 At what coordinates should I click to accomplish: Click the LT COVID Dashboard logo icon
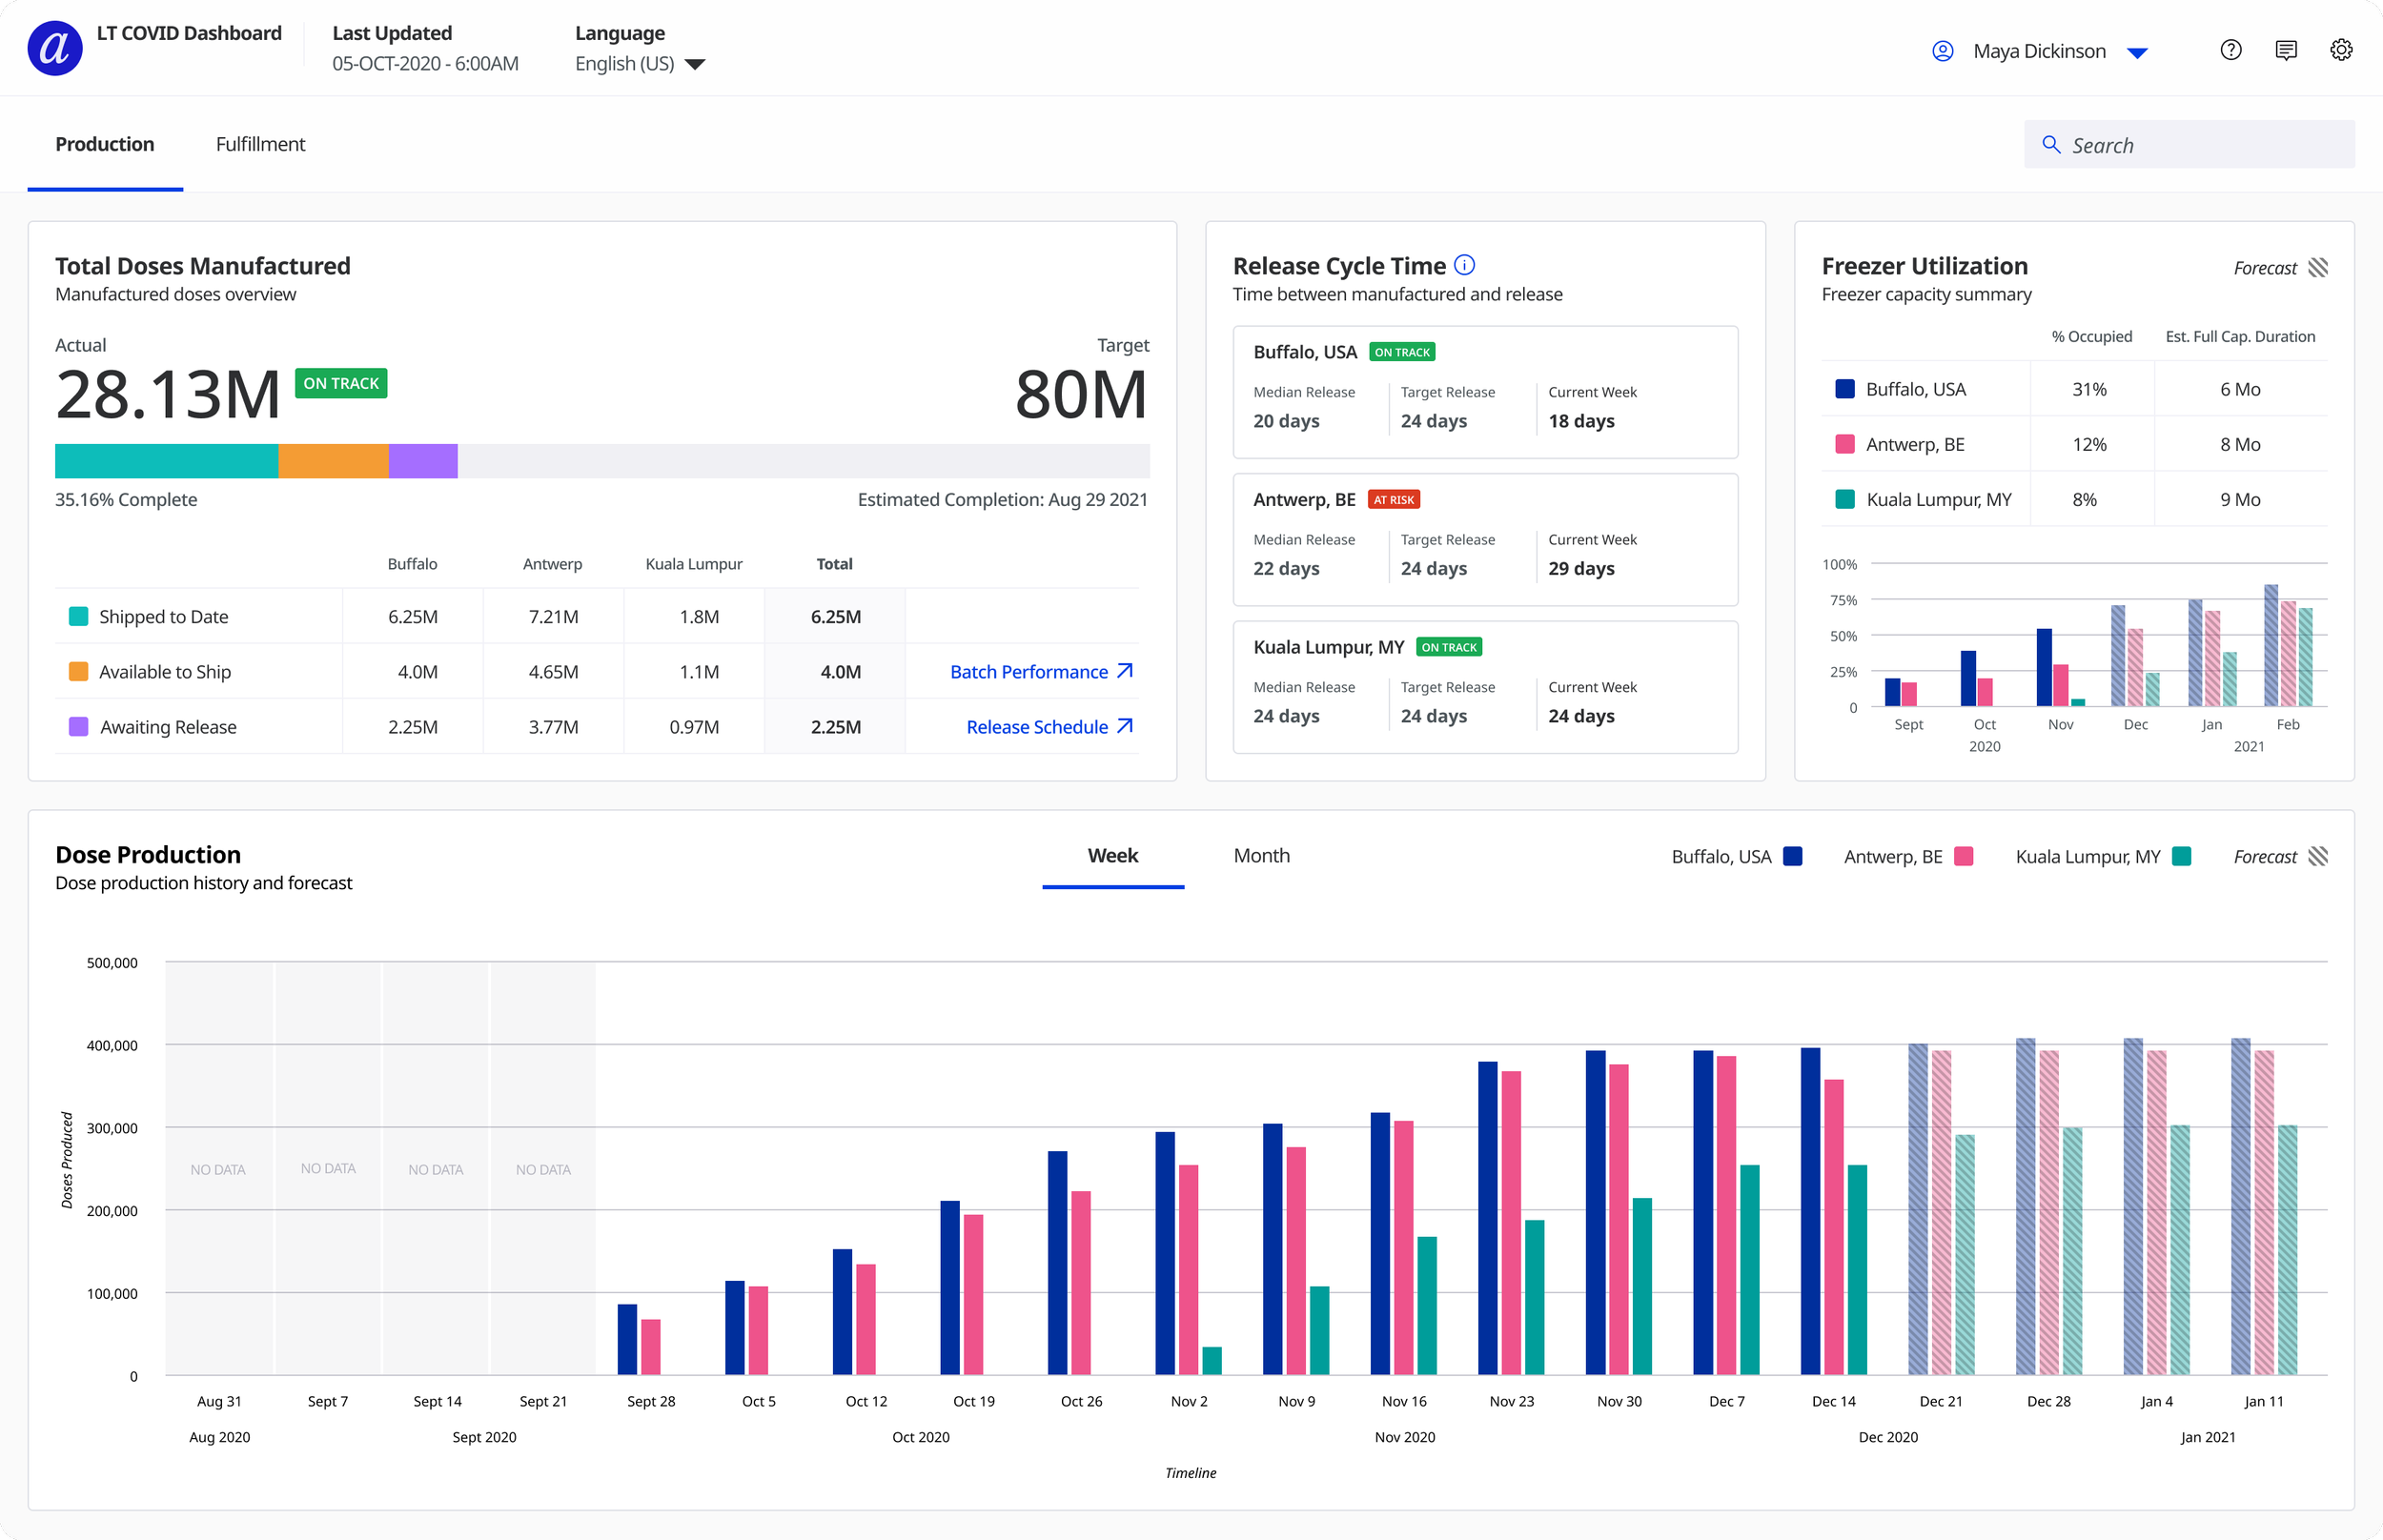(x=55, y=48)
